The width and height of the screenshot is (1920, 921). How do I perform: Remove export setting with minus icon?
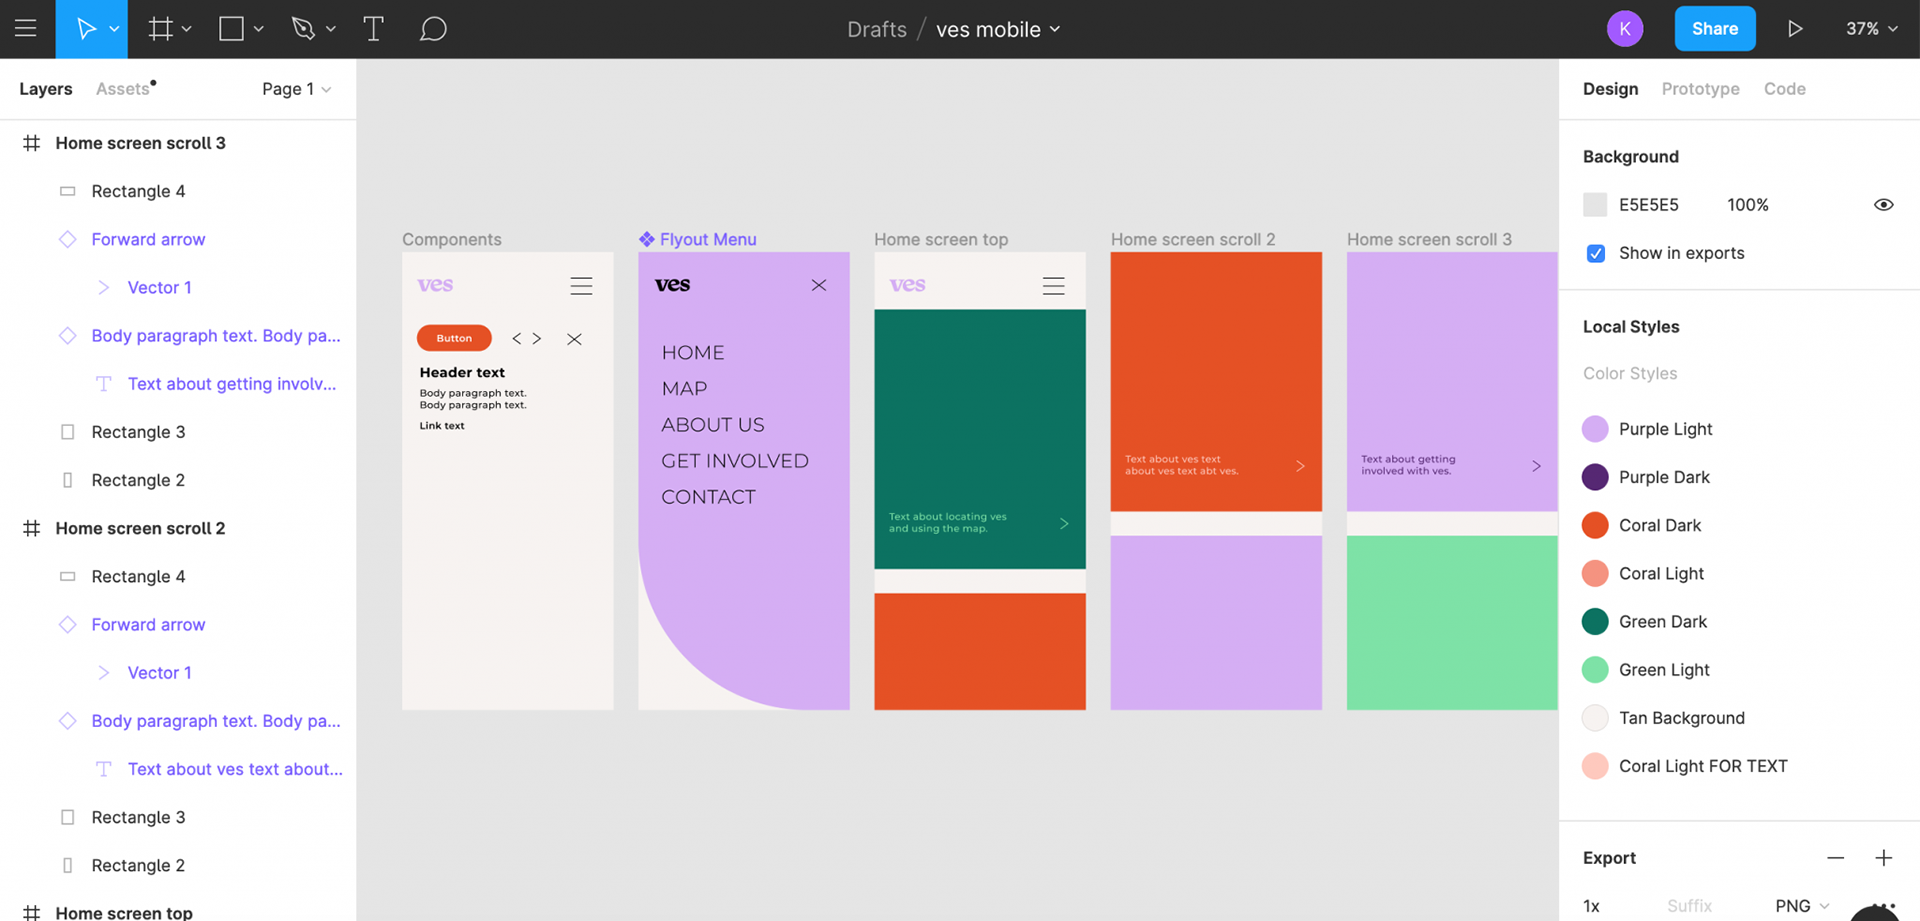point(1835,858)
